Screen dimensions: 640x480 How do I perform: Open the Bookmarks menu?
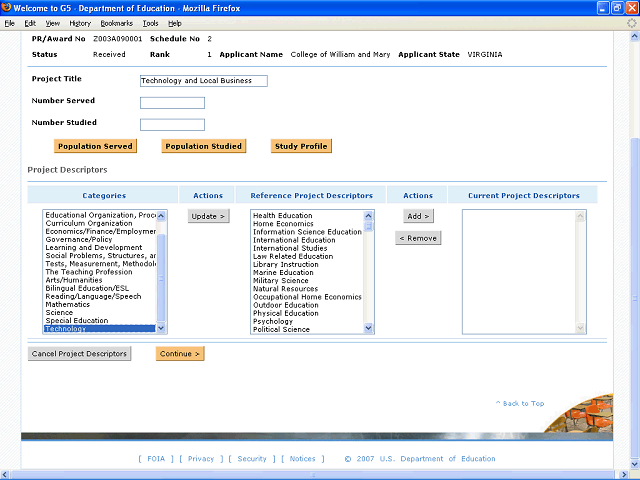pyautogui.click(x=116, y=22)
